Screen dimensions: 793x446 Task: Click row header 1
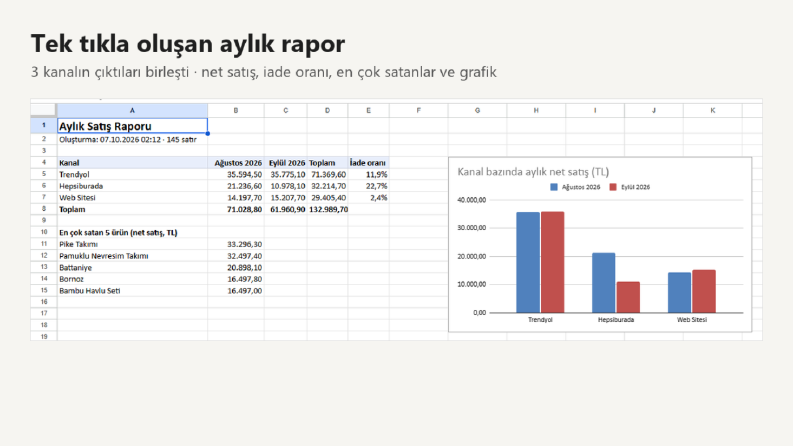[x=43, y=125]
